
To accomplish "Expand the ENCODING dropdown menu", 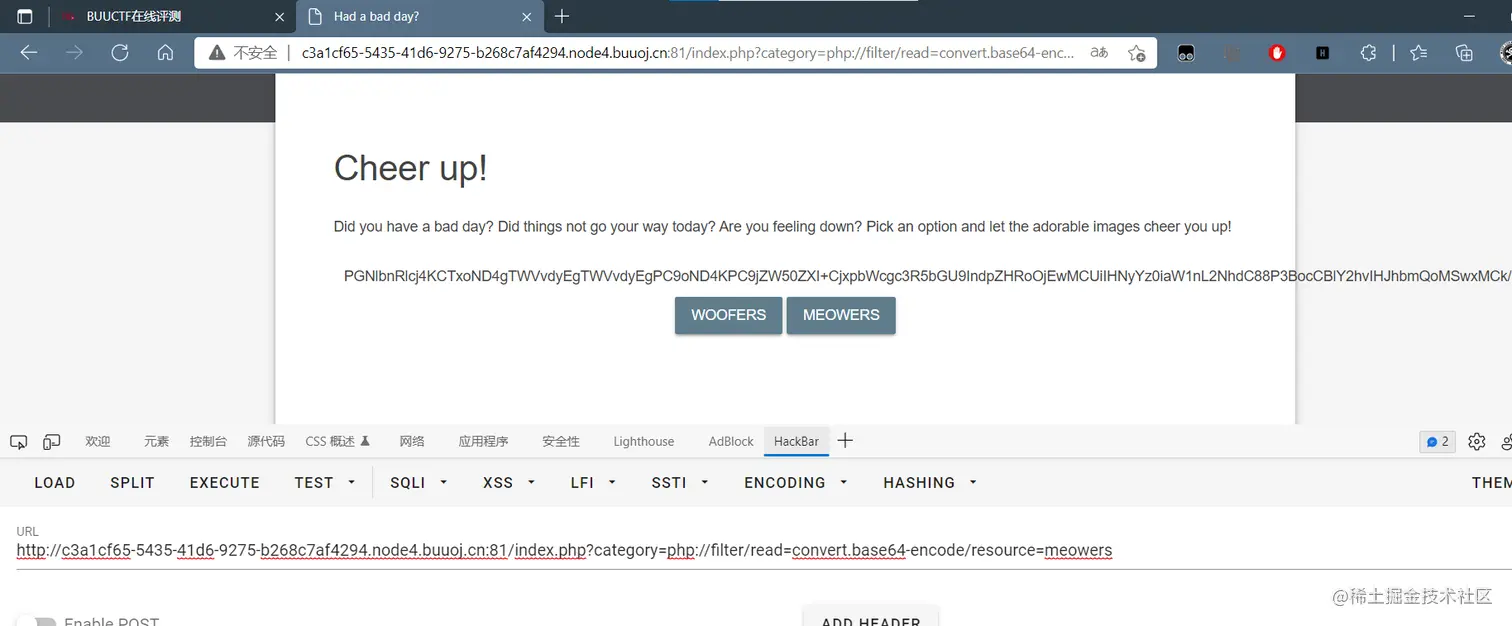I will [x=796, y=482].
